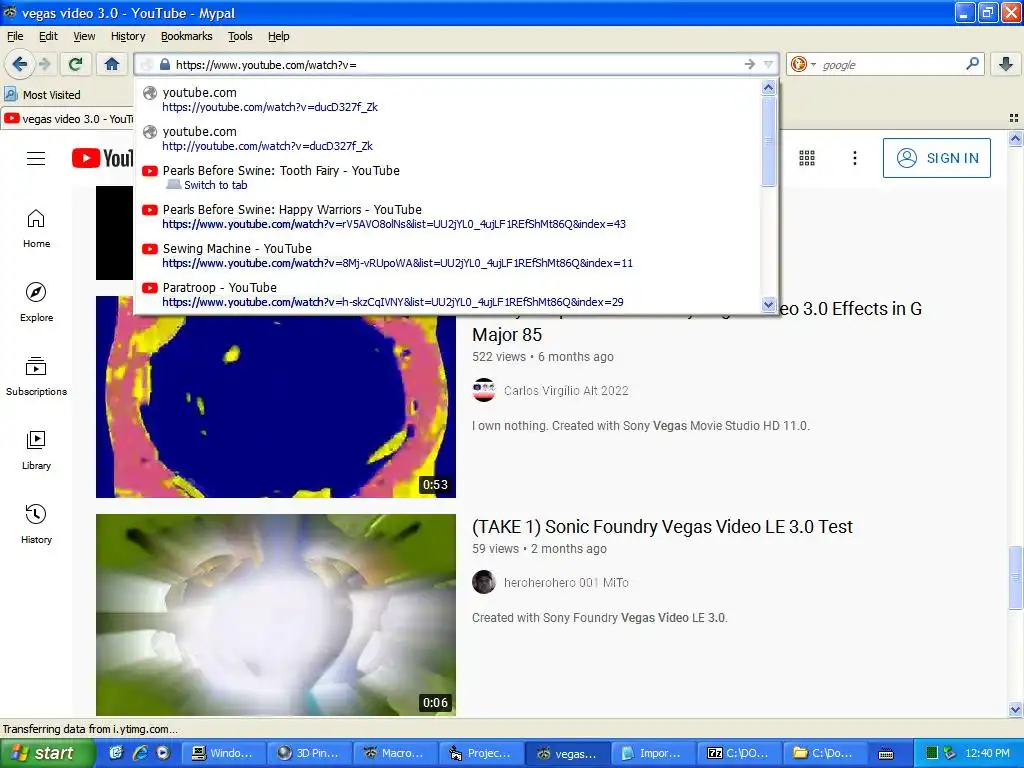Click the YouTube logo
Viewport: 1024px width, 768px height.
[x=103, y=158]
